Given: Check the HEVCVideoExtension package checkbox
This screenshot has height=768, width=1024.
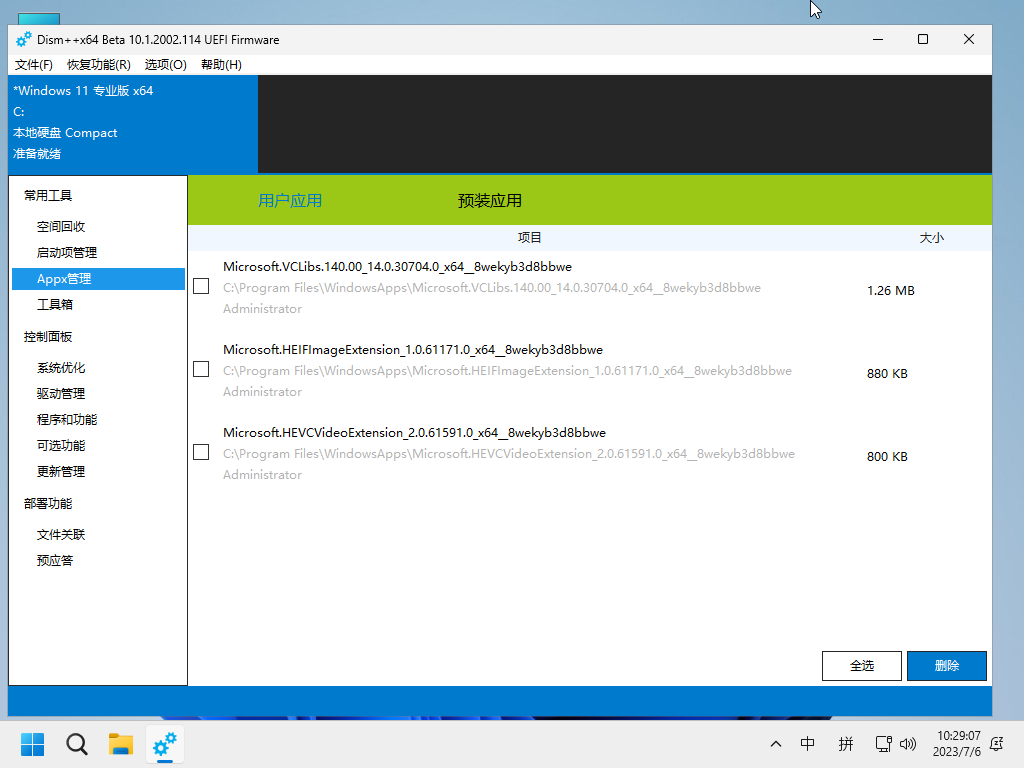Looking at the screenshot, I should coord(201,453).
